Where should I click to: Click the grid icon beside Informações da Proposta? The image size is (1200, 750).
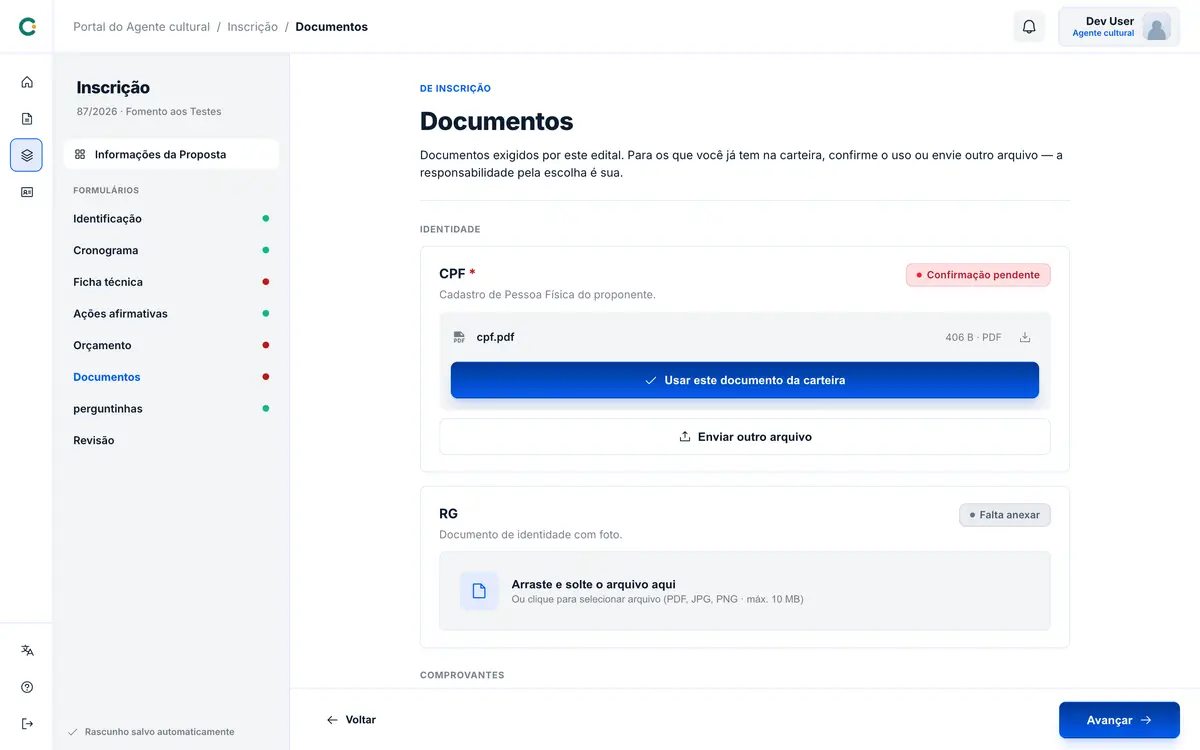point(80,154)
